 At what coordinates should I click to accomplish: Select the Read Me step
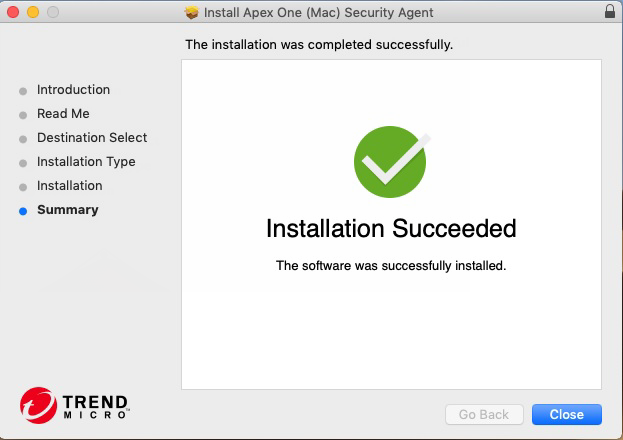(63, 114)
